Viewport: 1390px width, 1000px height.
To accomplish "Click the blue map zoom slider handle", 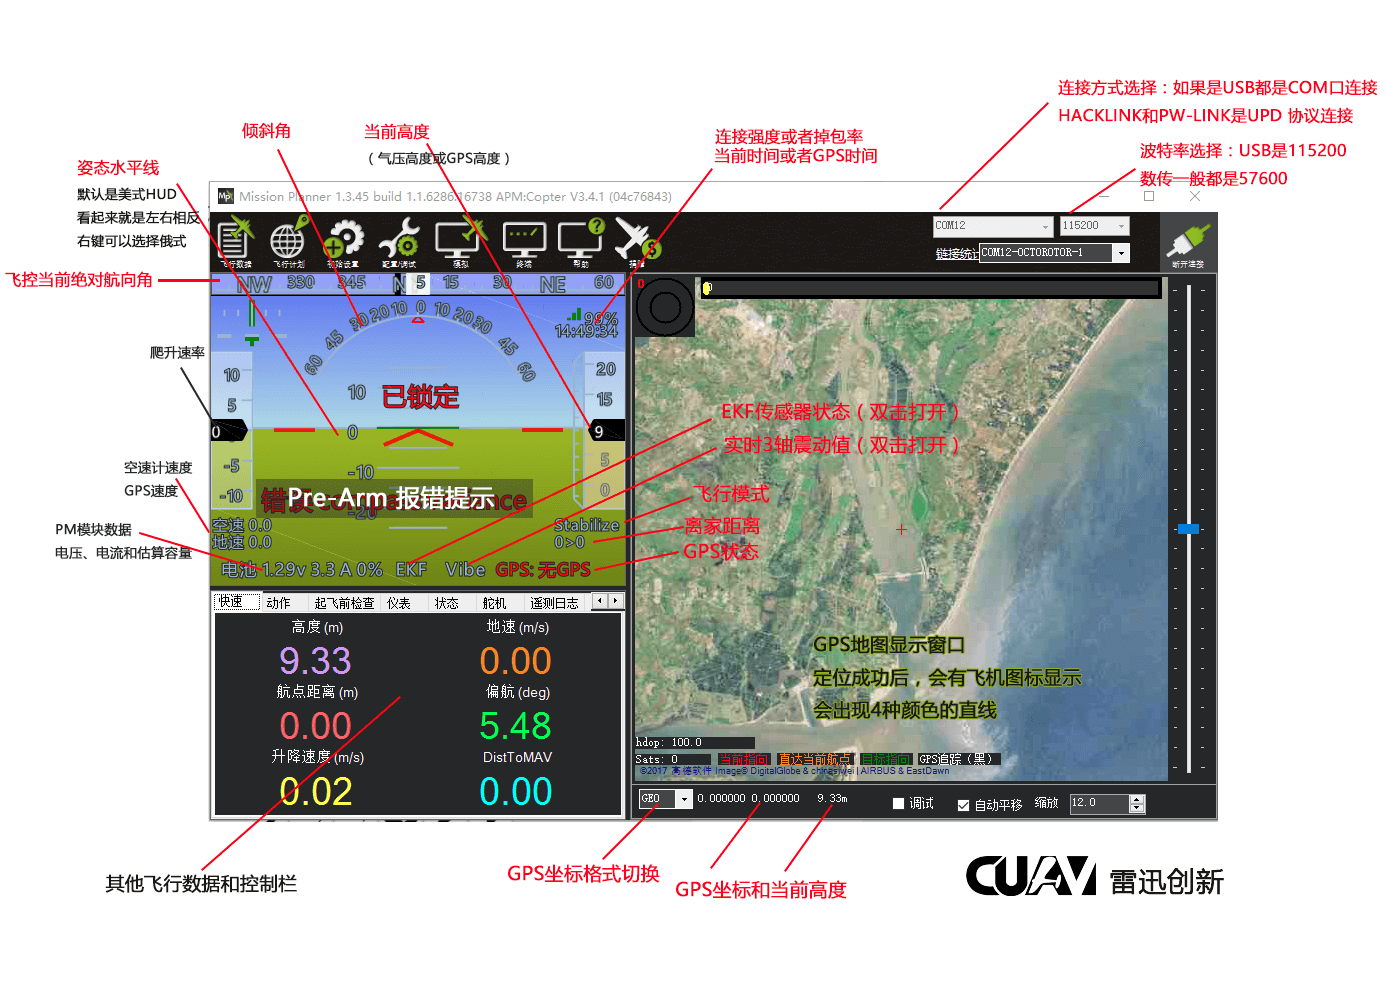I will pos(1188,528).
